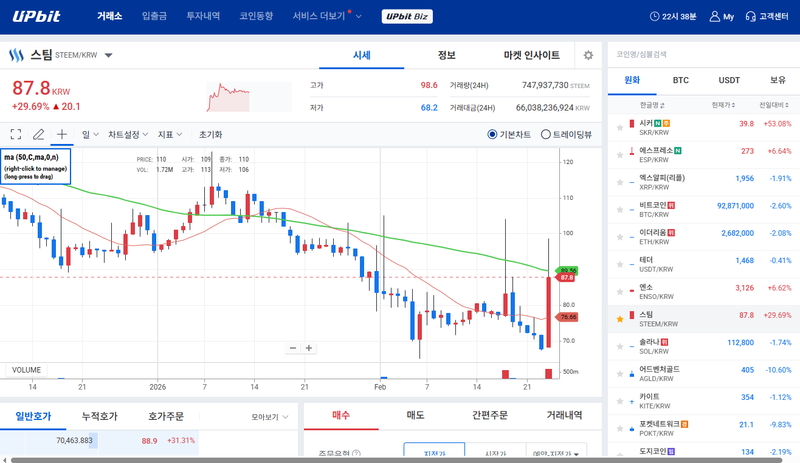Click the 초기화 reset button
The height and width of the screenshot is (463, 800).
210,134
